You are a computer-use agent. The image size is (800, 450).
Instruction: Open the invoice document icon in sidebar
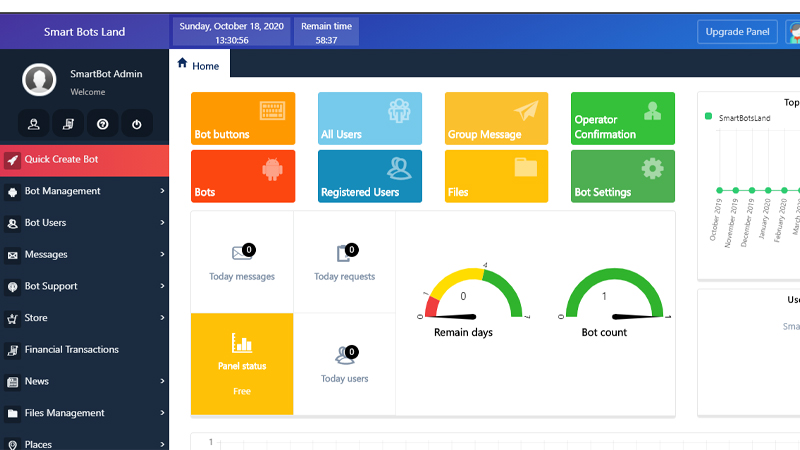click(x=68, y=125)
